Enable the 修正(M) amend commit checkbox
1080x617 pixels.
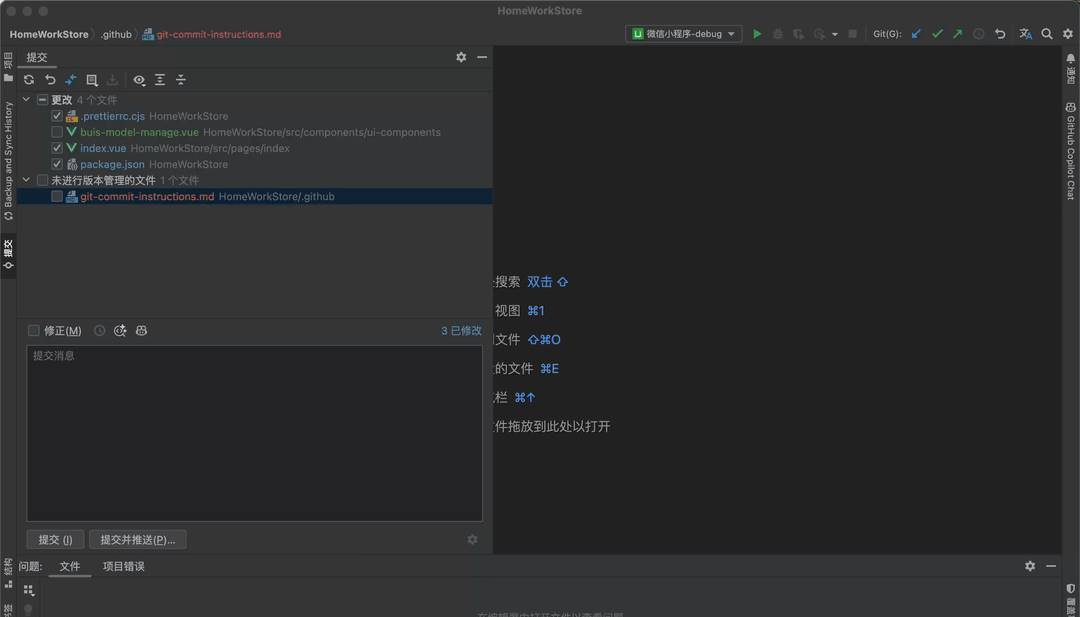click(34, 330)
